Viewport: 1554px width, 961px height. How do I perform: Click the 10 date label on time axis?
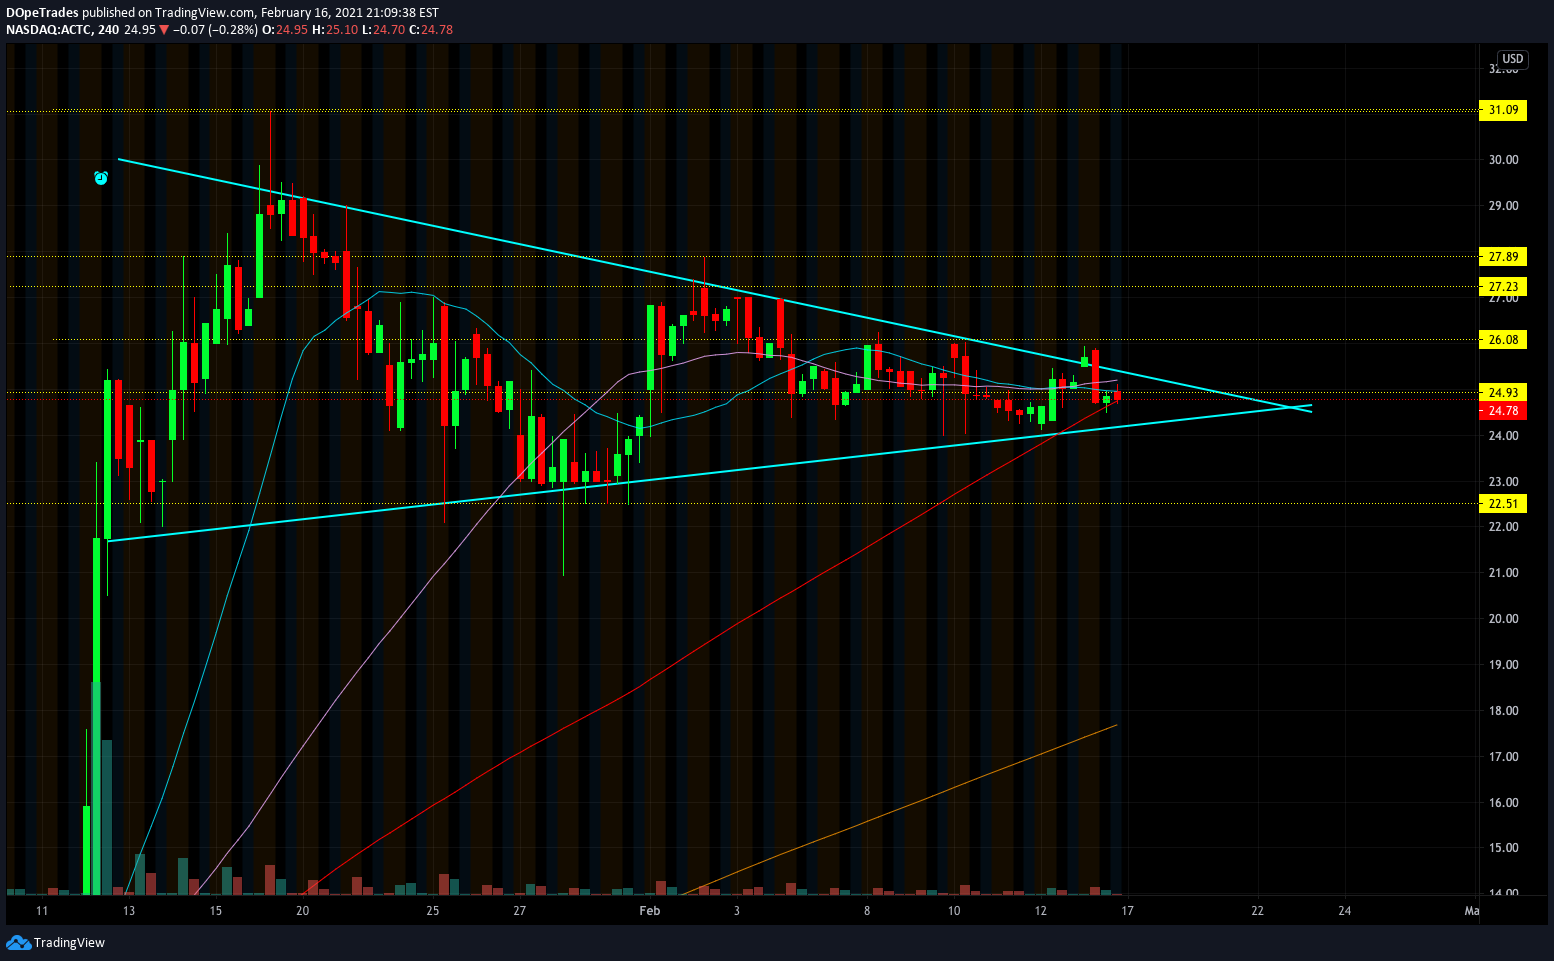point(954,911)
